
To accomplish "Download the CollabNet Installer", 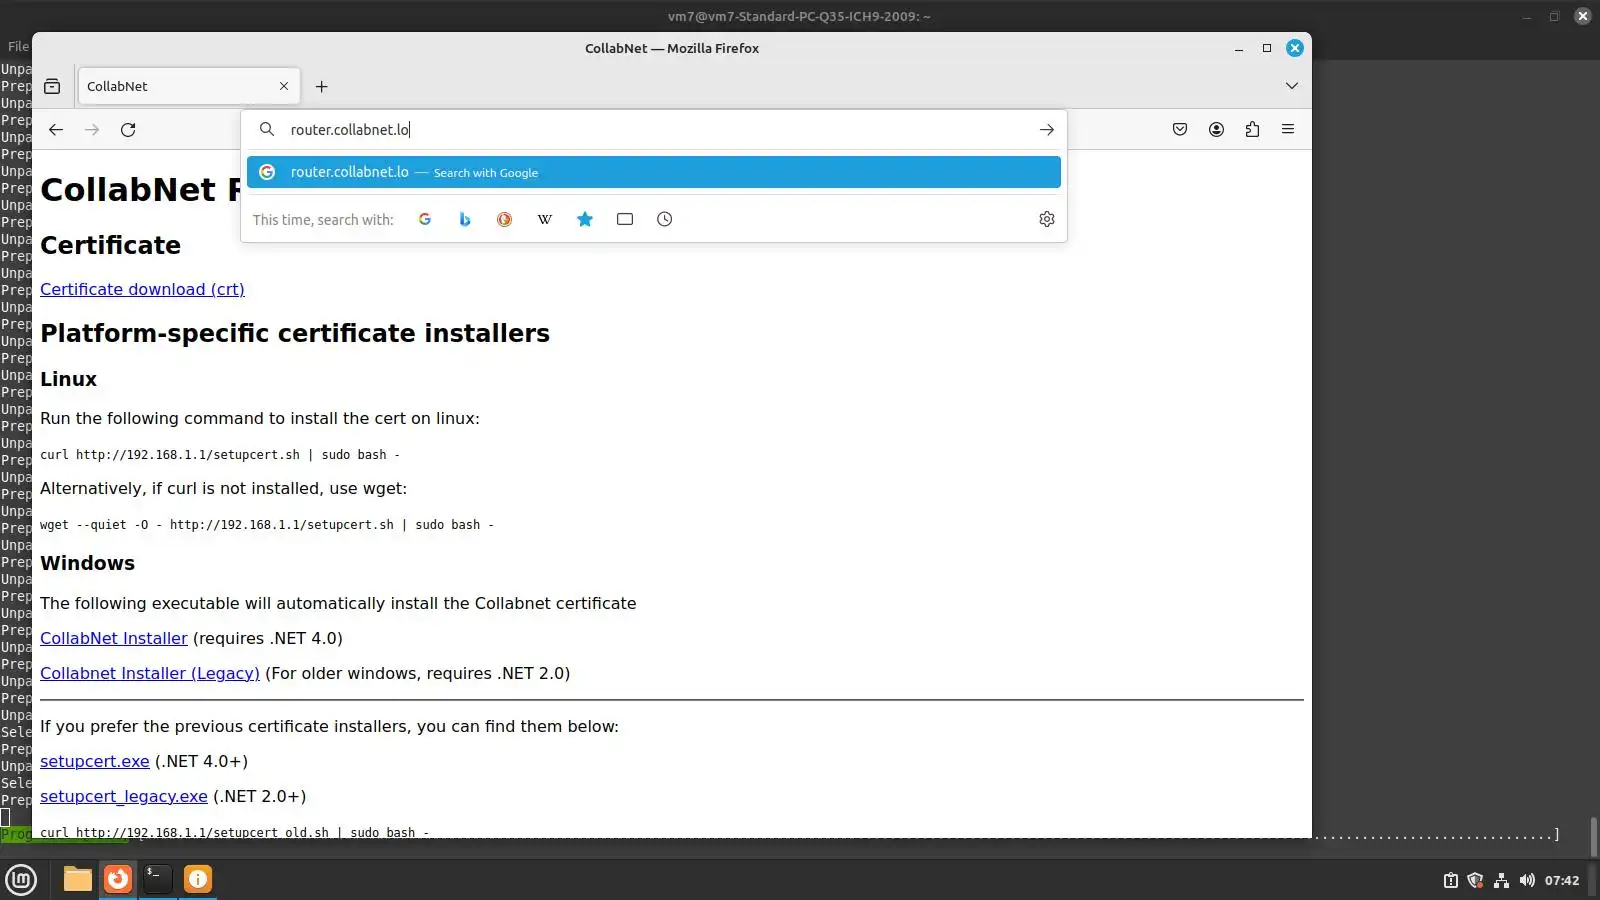I will 114,638.
